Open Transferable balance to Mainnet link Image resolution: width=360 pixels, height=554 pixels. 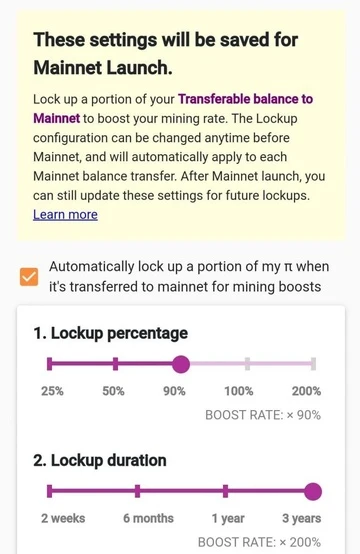pyautogui.click(x=173, y=108)
